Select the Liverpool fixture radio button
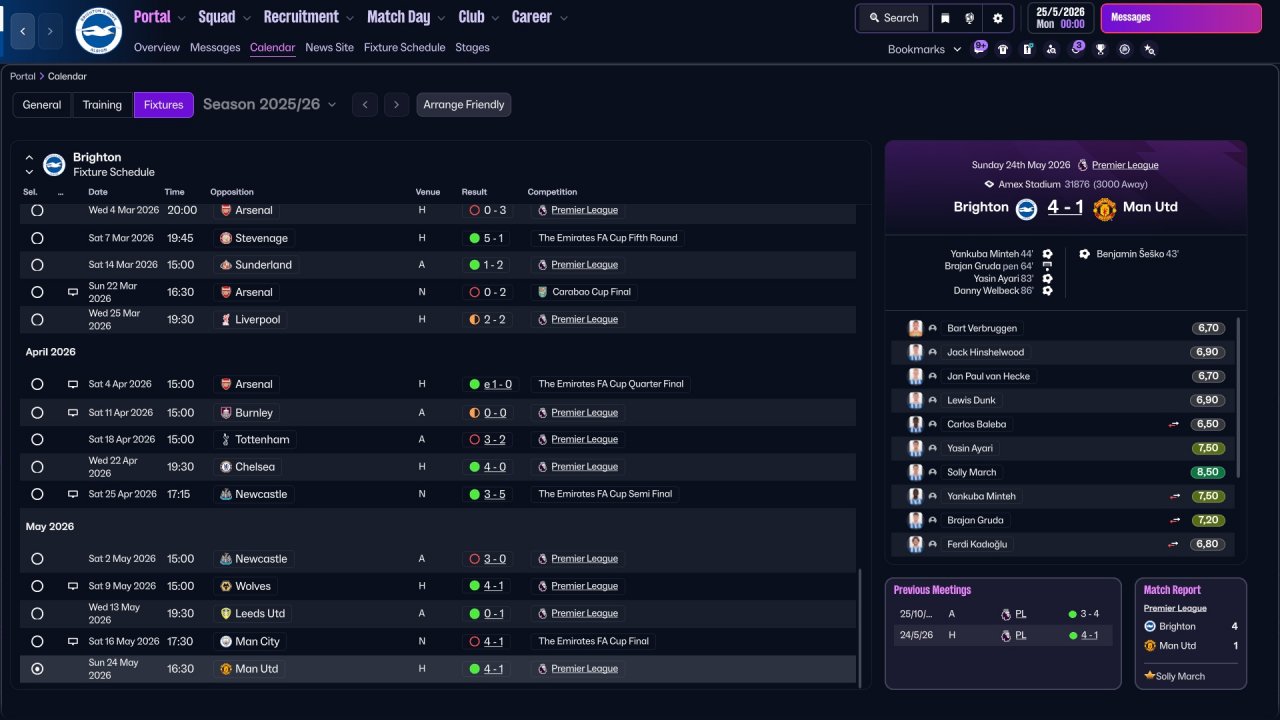This screenshot has height=720, width=1280. point(37,320)
